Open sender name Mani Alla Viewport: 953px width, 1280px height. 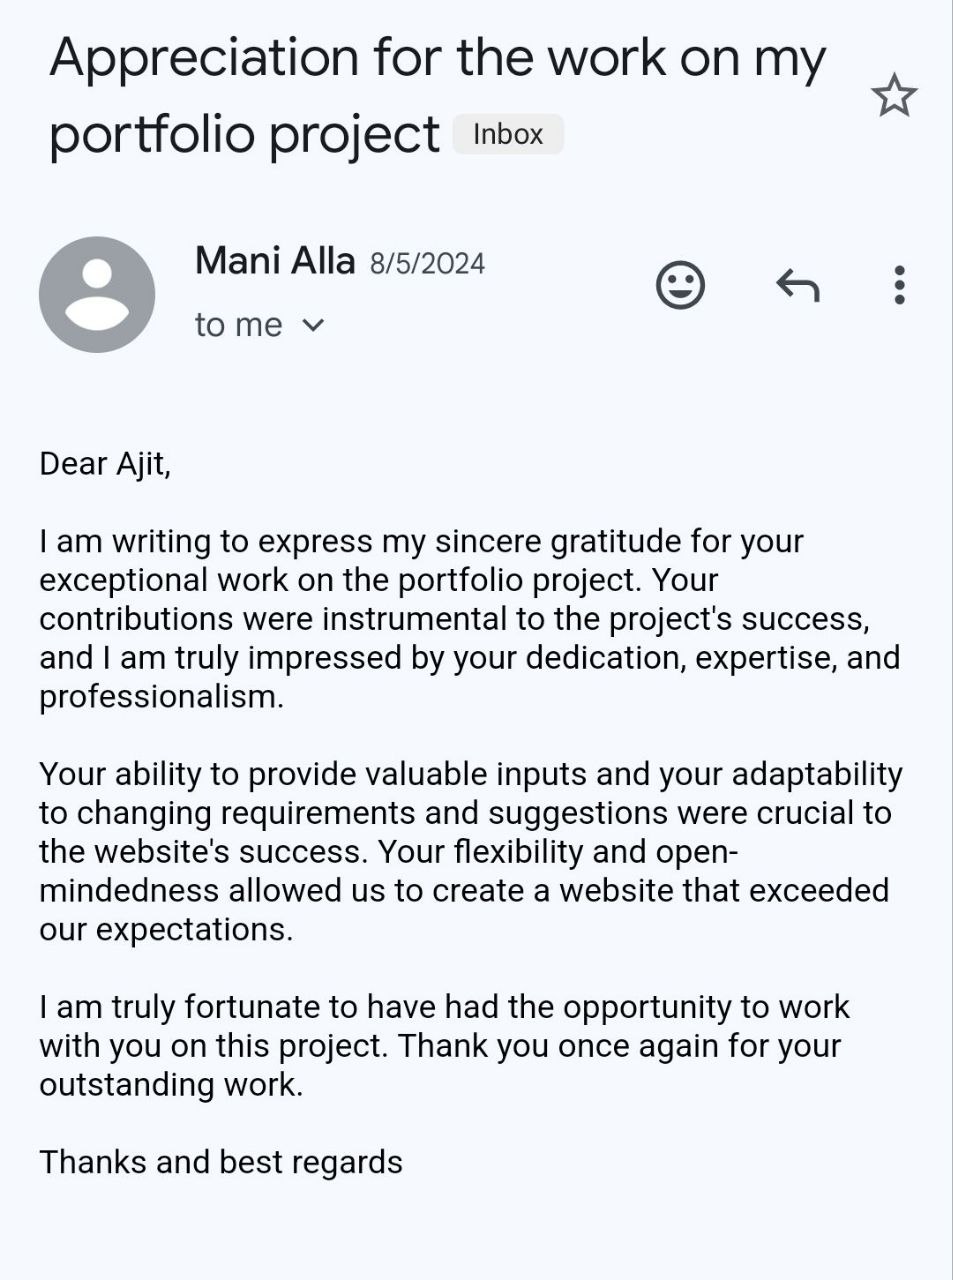click(x=275, y=261)
